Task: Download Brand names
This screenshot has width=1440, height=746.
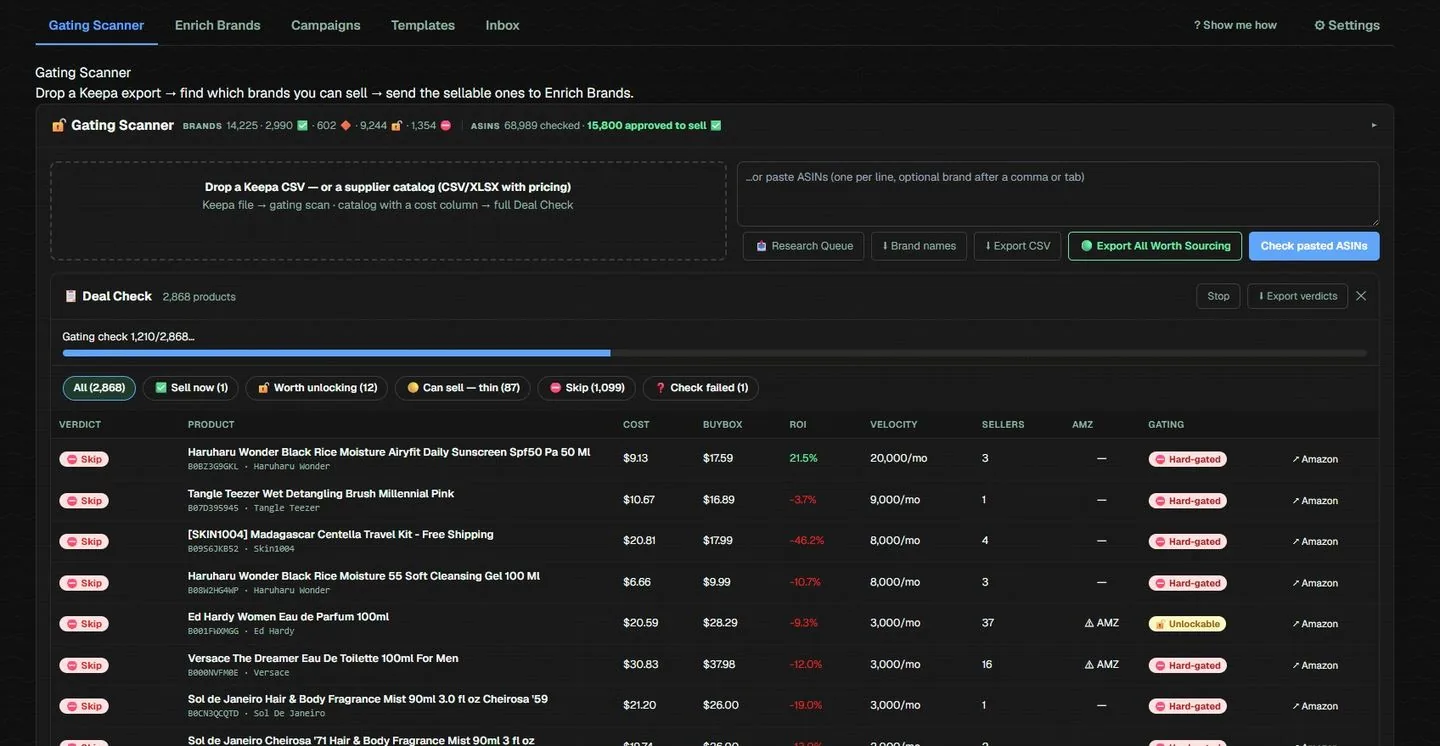Action: [x=919, y=246]
